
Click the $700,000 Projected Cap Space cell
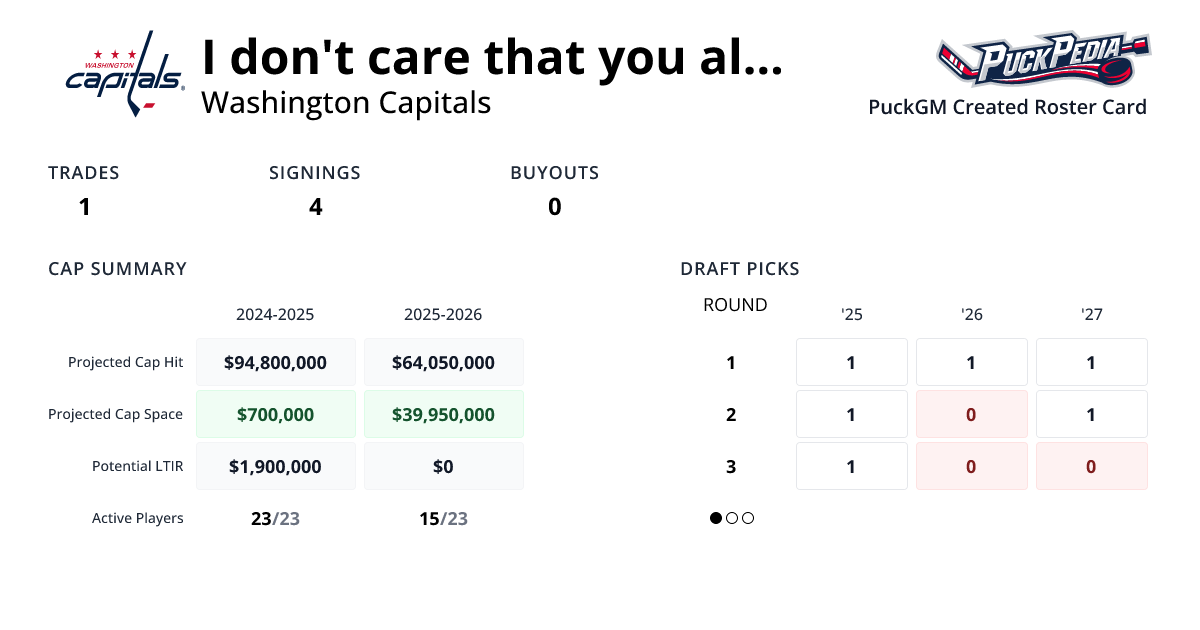276,414
